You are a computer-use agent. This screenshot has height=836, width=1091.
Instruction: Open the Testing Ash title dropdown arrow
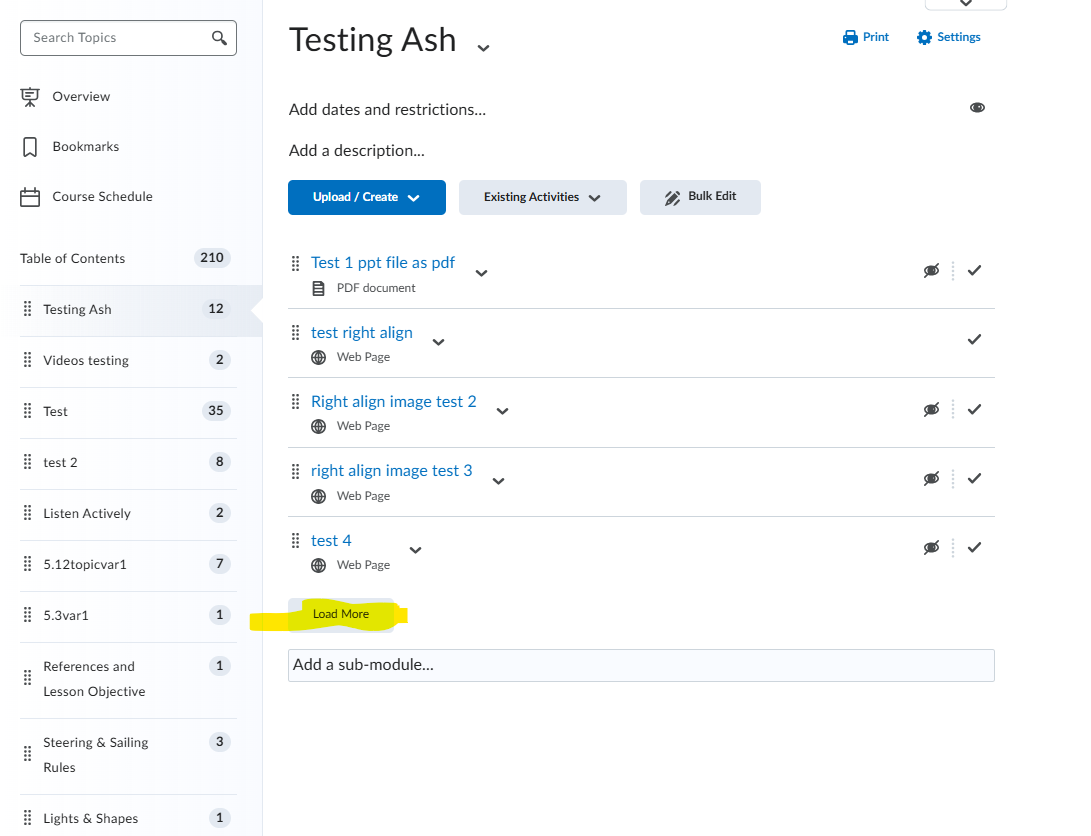point(483,48)
